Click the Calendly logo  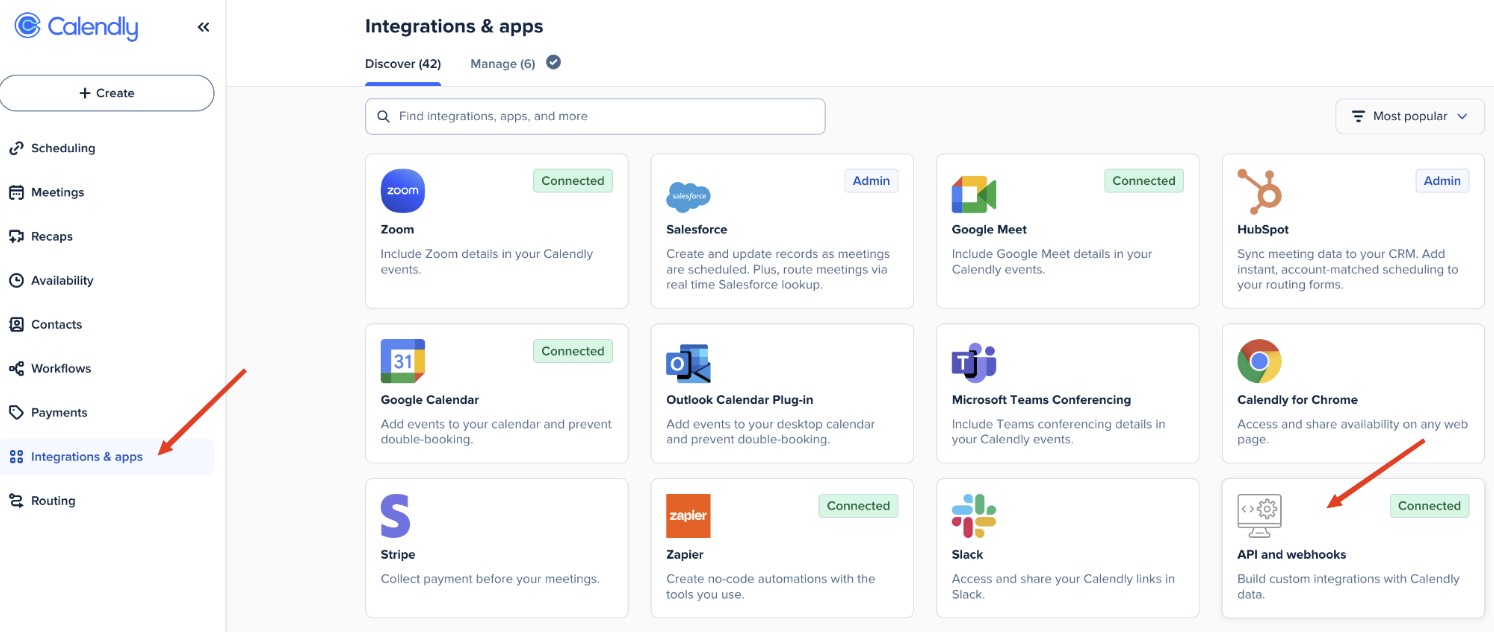click(76, 27)
